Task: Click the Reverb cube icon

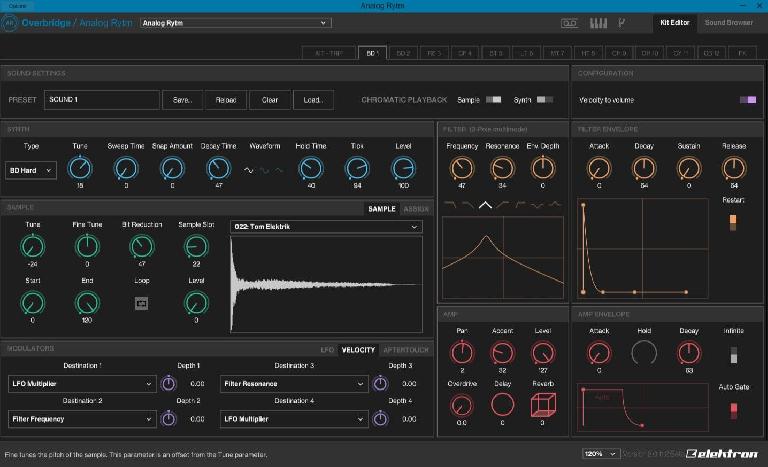Action: tap(543, 405)
